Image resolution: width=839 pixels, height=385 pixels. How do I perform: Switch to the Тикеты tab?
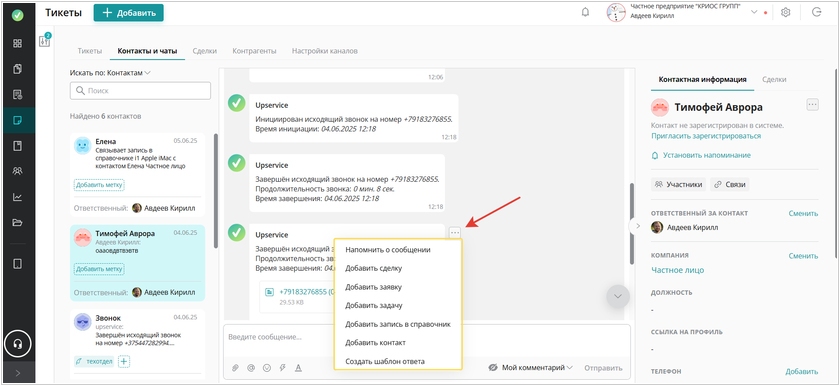(x=89, y=51)
